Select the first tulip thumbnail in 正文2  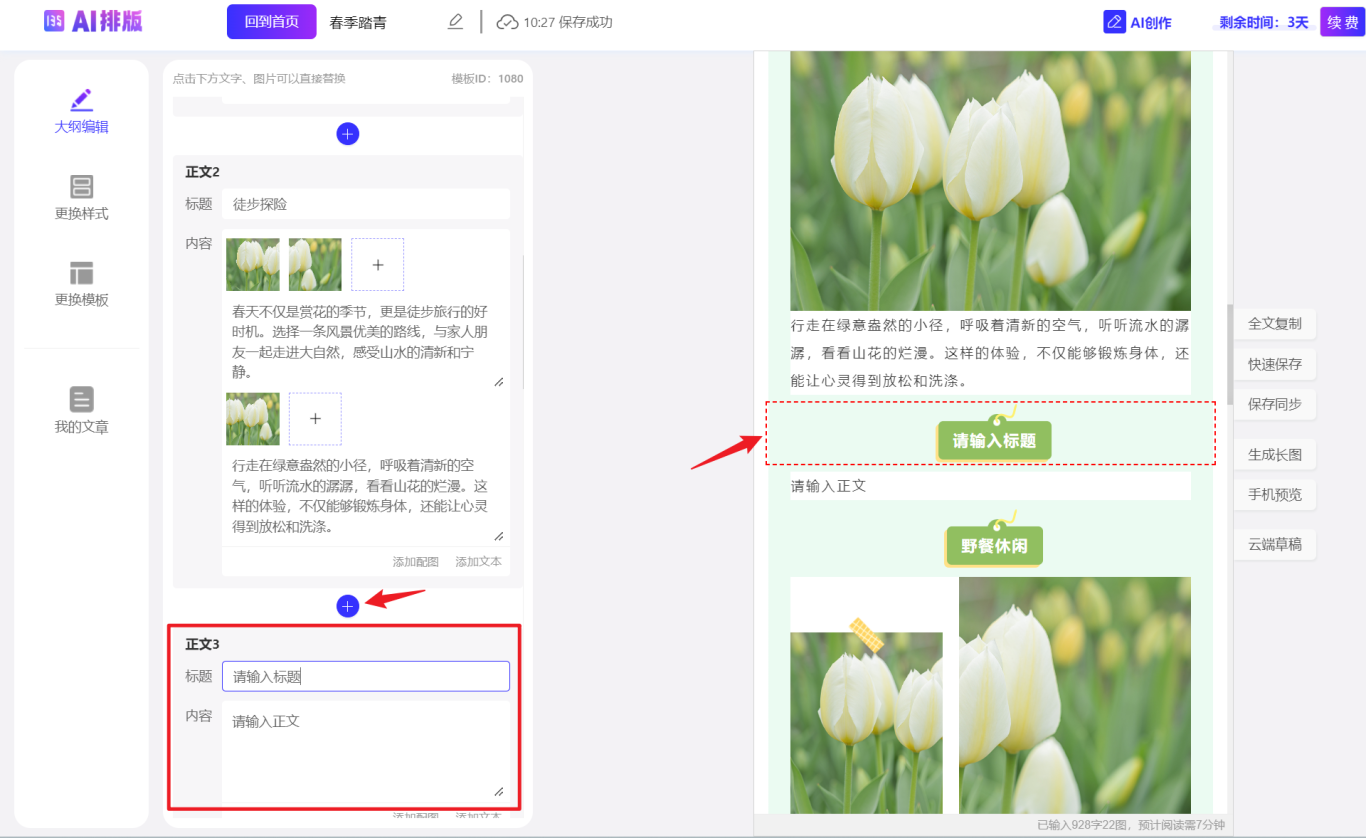tap(253, 265)
